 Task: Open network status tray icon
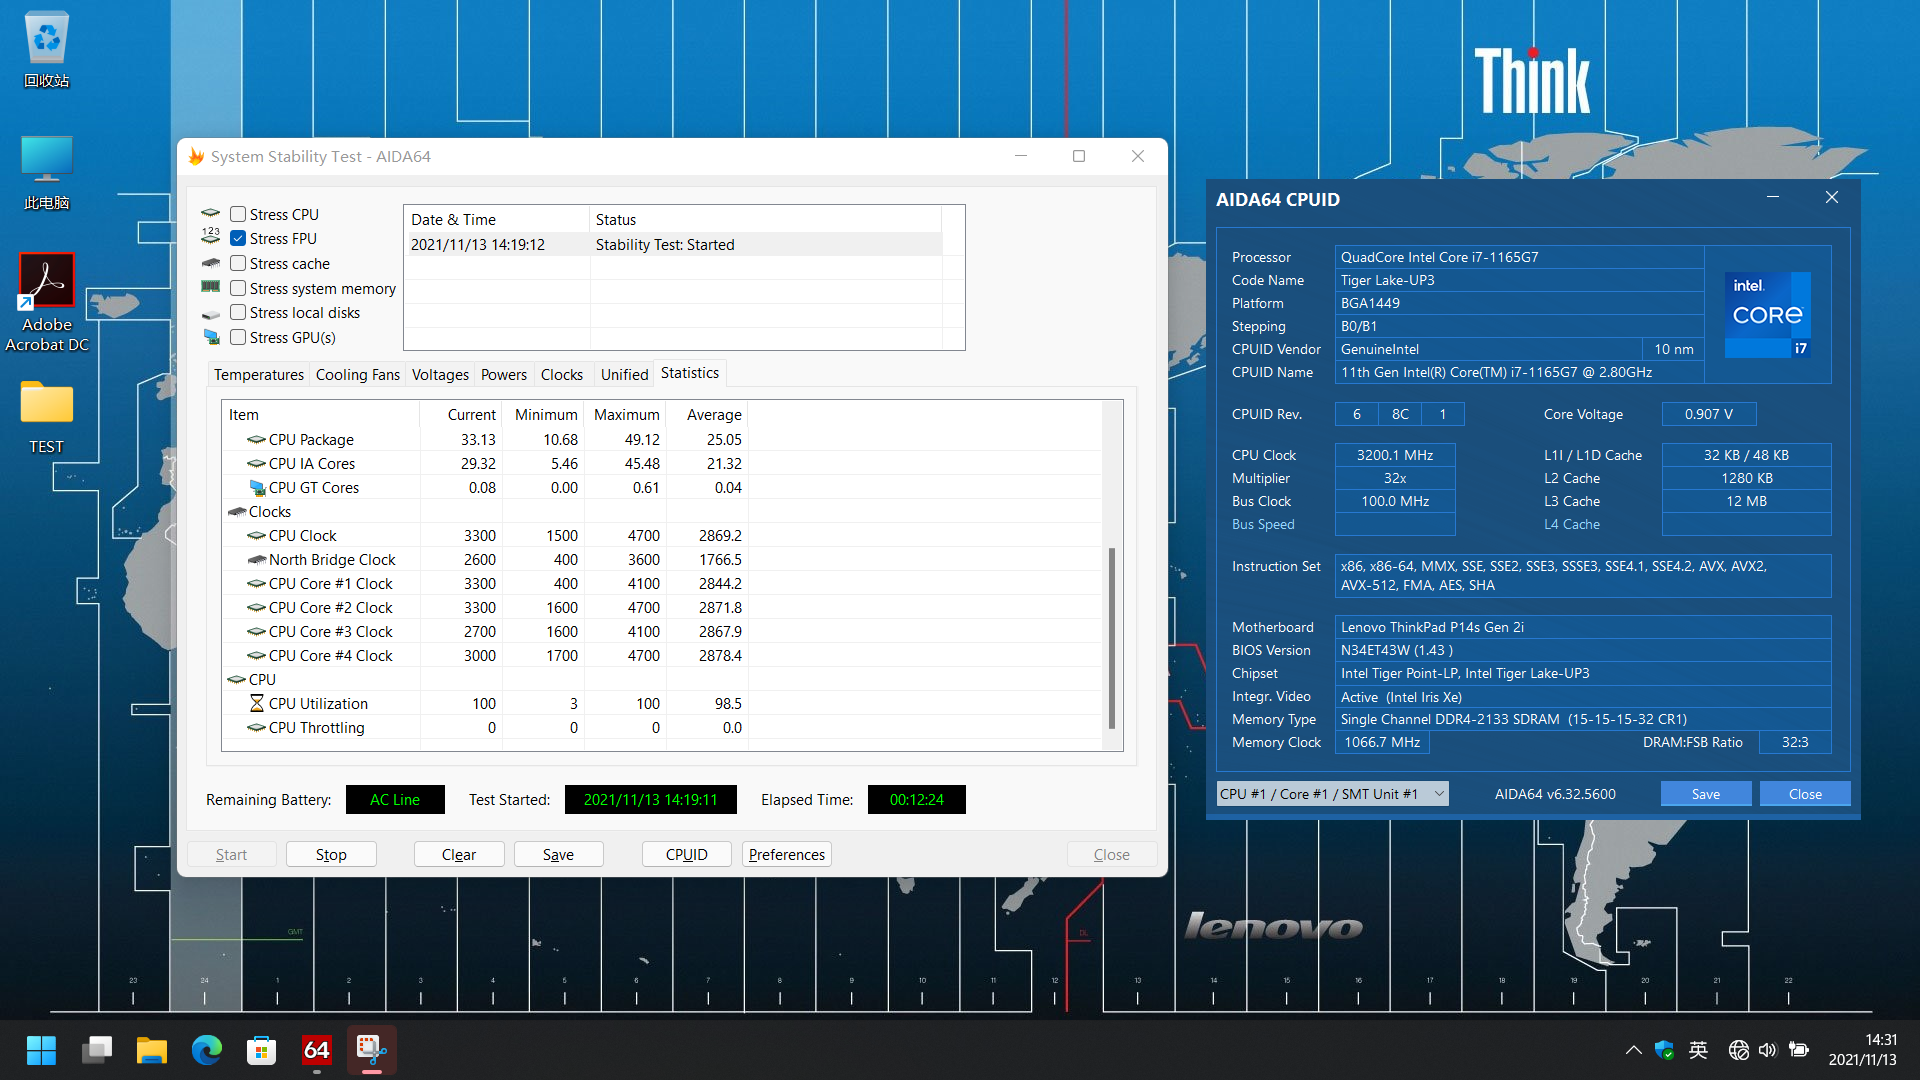(x=1739, y=1050)
